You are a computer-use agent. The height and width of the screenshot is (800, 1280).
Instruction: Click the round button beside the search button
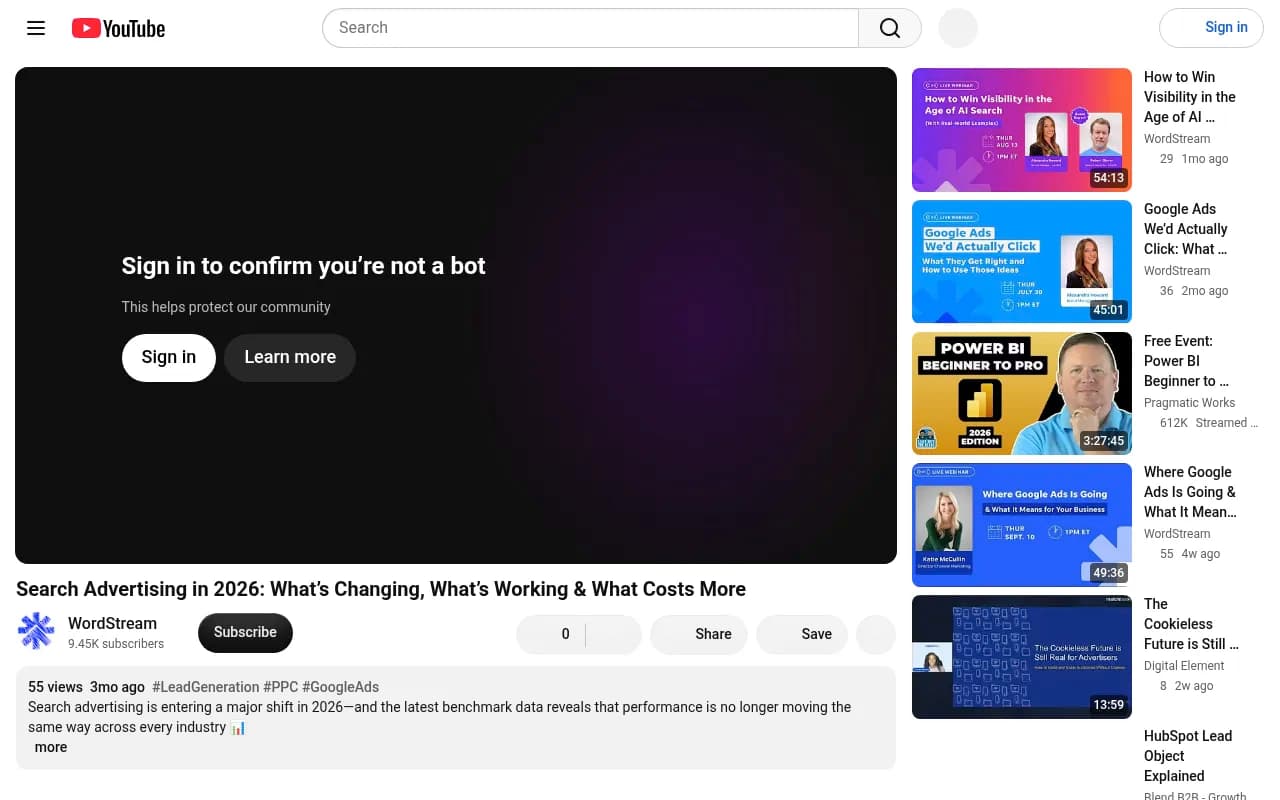[x=958, y=28]
